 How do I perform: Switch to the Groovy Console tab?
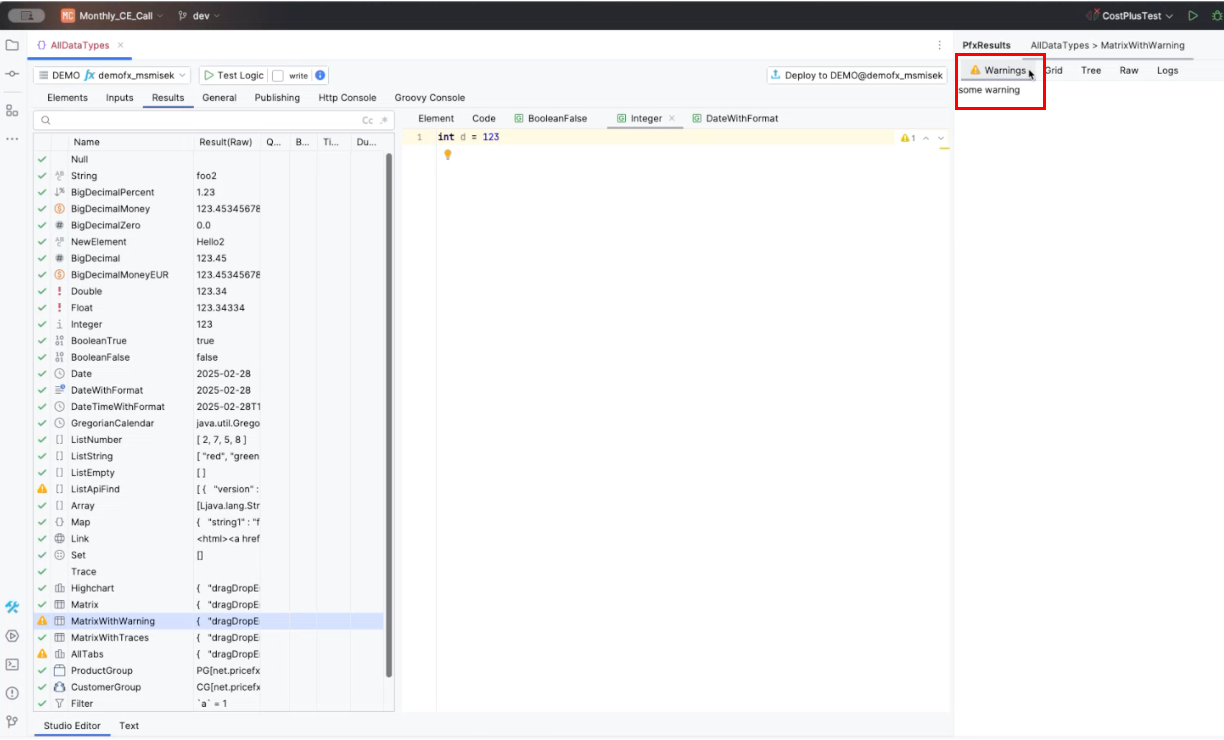coord(429,98)
